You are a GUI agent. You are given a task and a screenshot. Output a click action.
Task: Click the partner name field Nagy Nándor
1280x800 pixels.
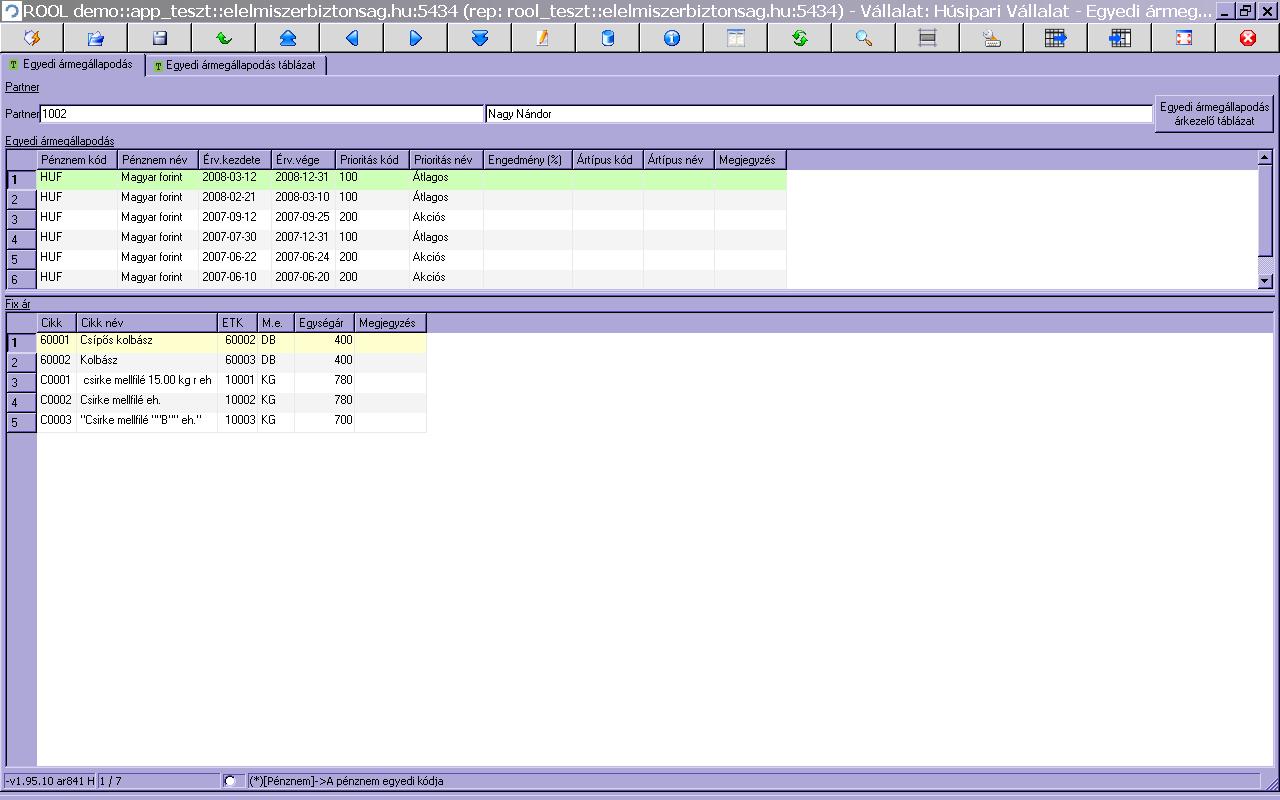(x=818, y=114)
